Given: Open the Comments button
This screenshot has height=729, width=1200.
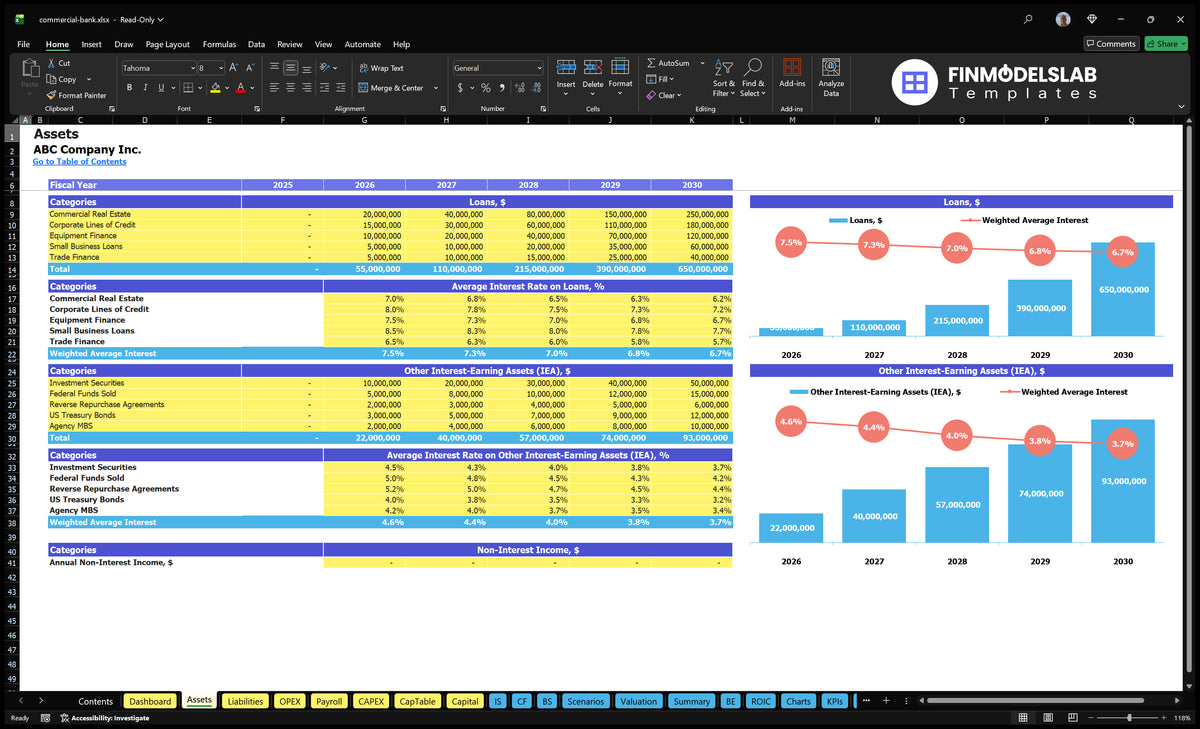Looking at the screenshot, I should (1111, 44).
